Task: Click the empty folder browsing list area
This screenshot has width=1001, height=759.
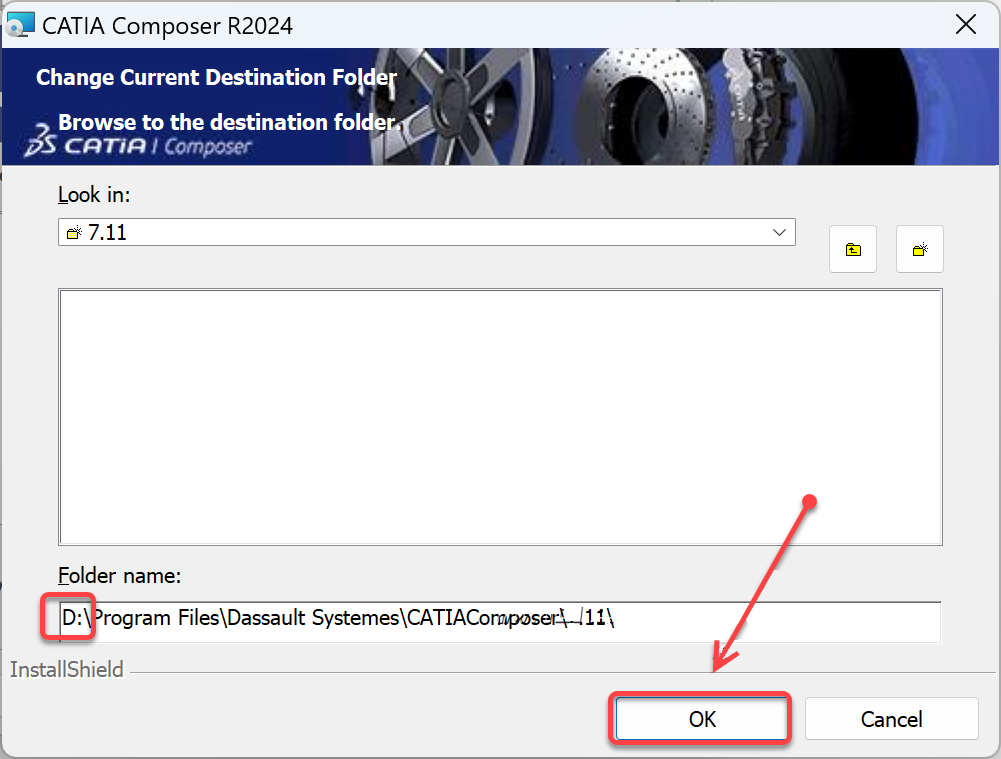Action: point(500,415)
